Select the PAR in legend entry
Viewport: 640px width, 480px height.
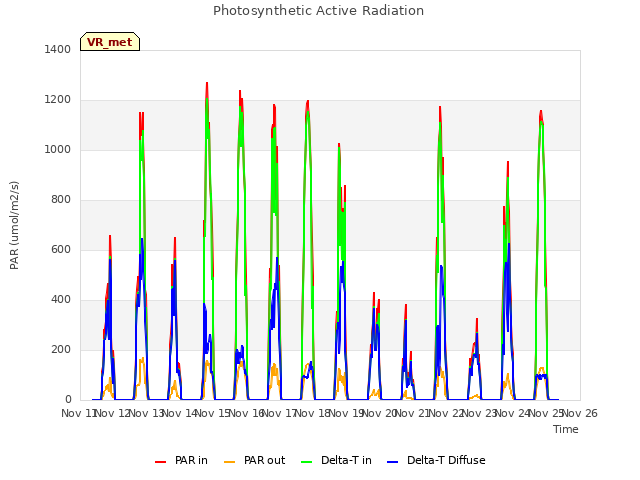click(181, 460)
